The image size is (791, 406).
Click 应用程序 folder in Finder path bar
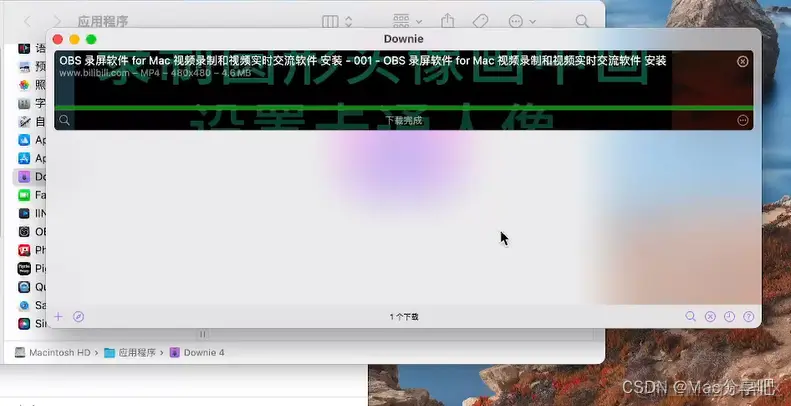[130, 353]
